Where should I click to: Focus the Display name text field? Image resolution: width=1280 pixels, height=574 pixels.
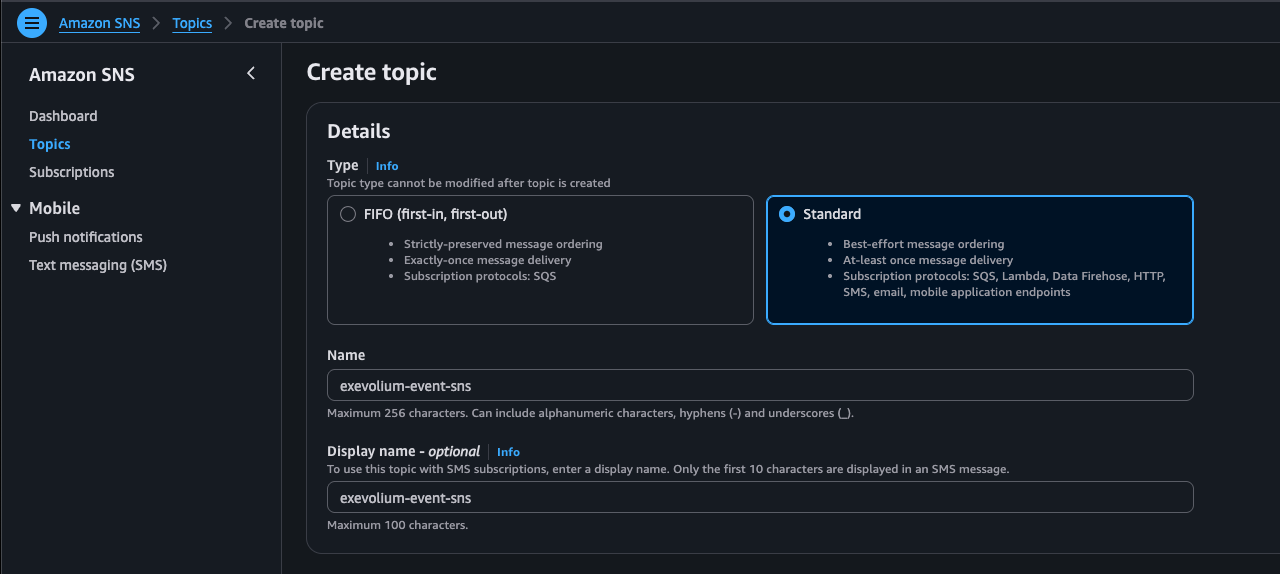tap(760, 497)
